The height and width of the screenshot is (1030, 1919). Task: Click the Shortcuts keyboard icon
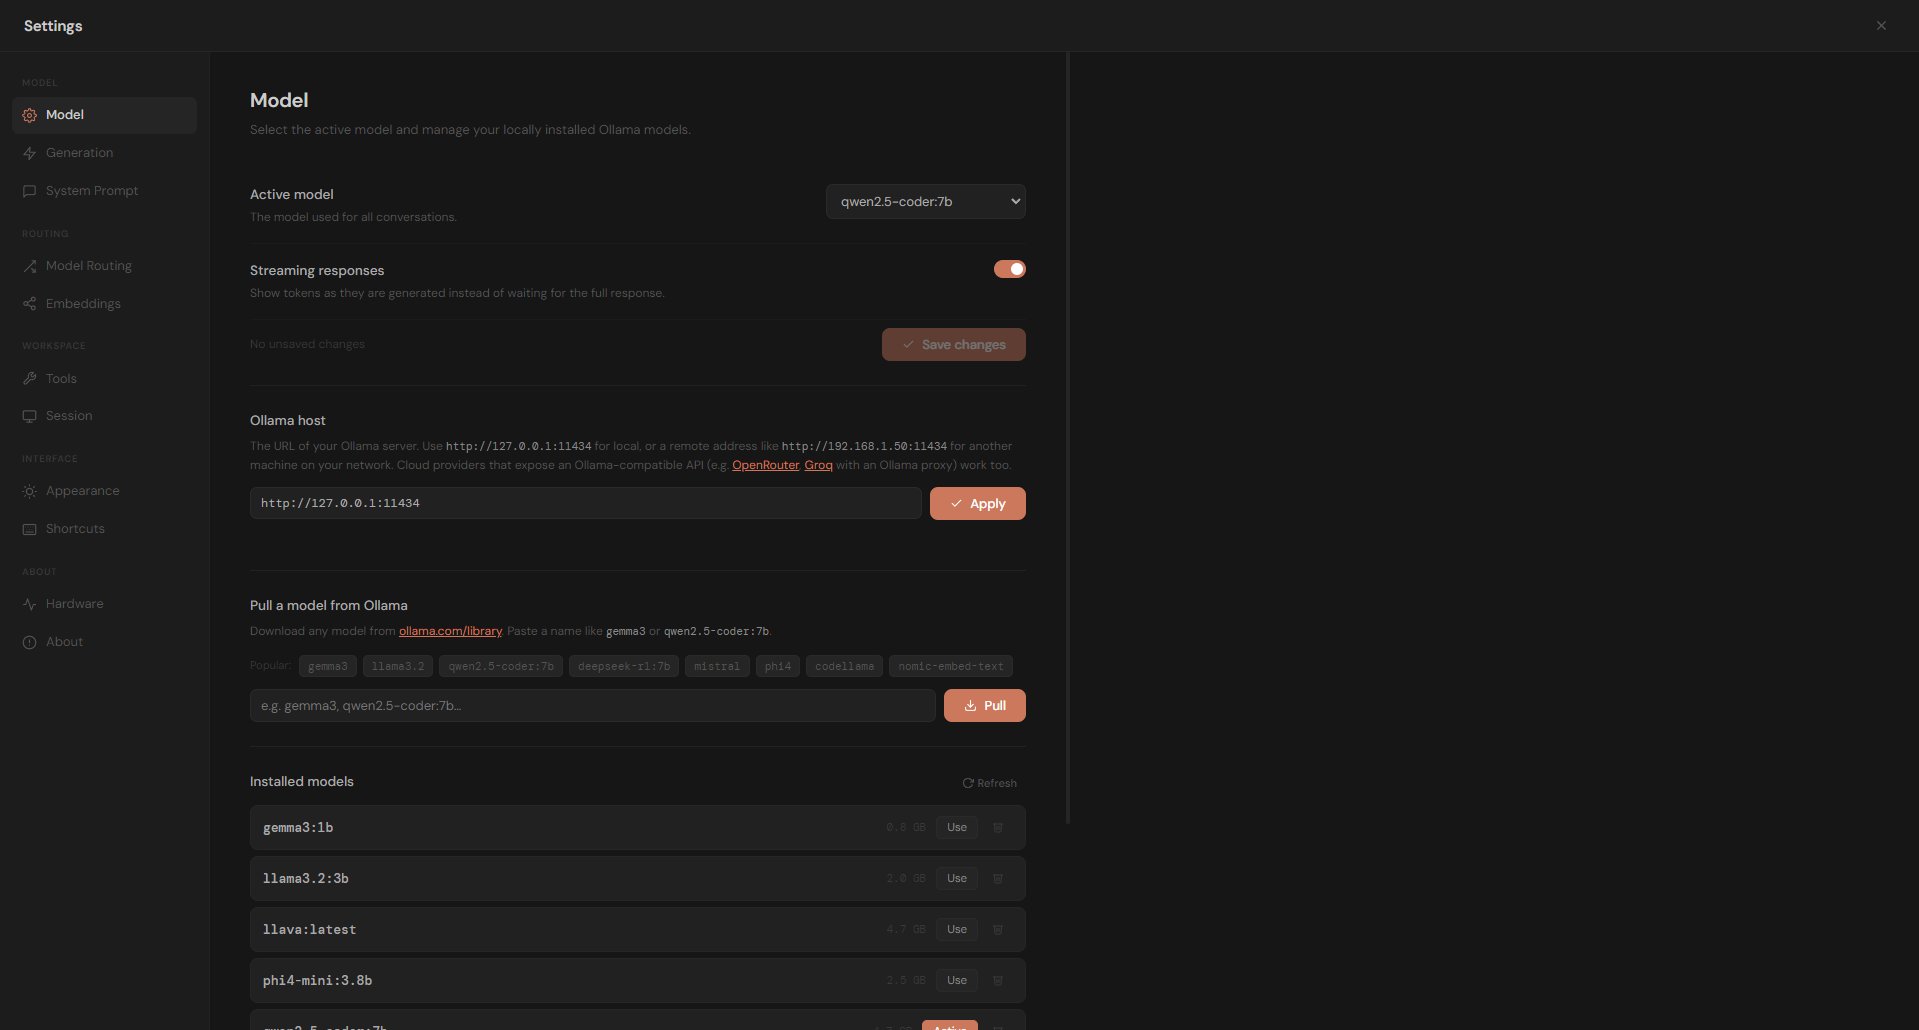(x=29, y=529)
